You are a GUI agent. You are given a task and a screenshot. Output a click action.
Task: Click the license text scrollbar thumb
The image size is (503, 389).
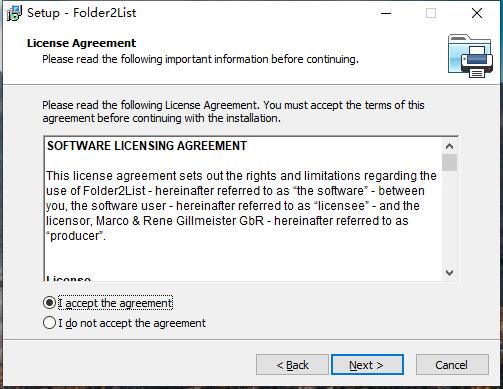tap(449, 162)
